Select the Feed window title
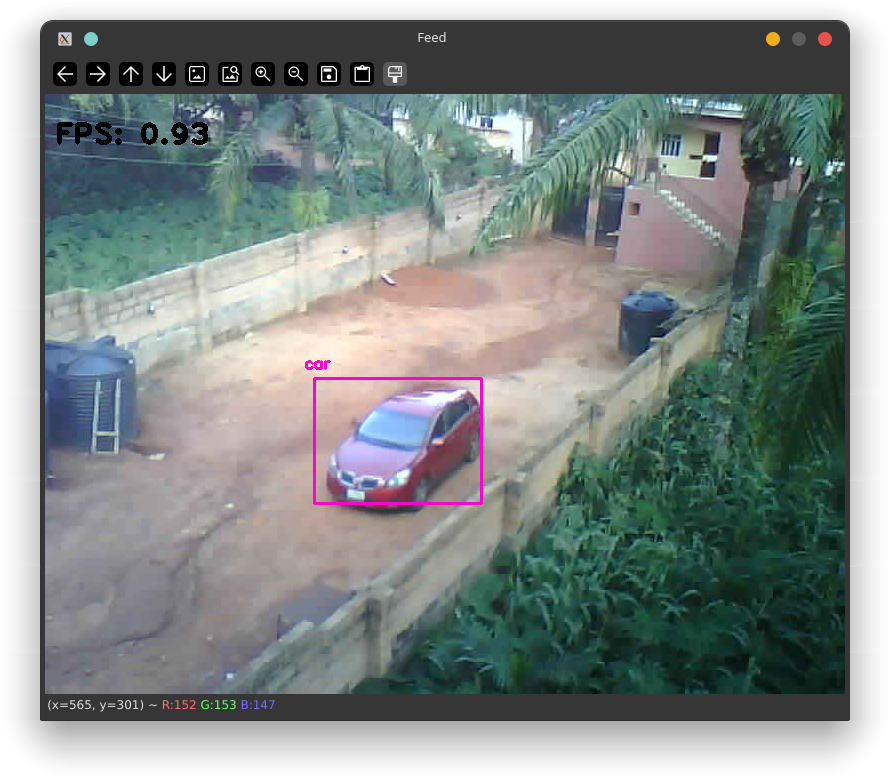 (x=431, y=38)
